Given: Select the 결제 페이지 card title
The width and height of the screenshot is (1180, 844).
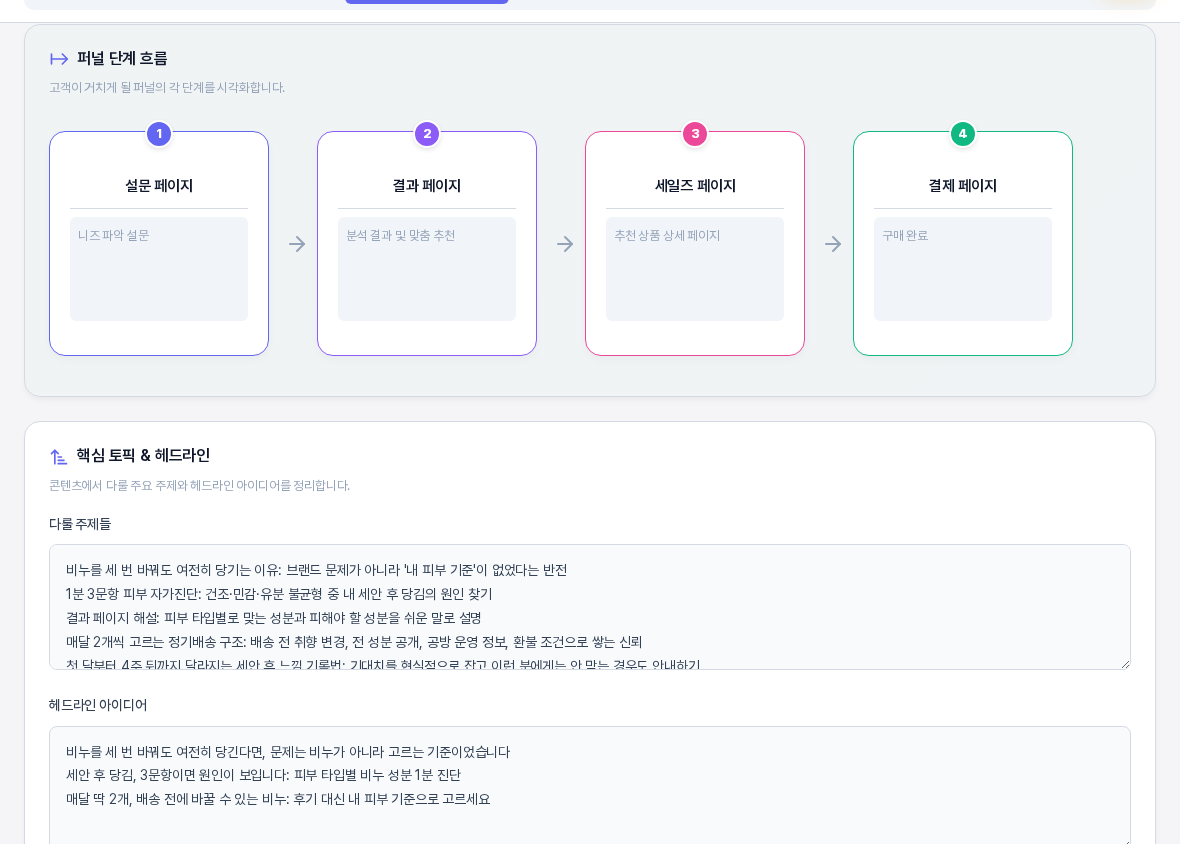Looking at the screenshot, I should tap(963, 186).
